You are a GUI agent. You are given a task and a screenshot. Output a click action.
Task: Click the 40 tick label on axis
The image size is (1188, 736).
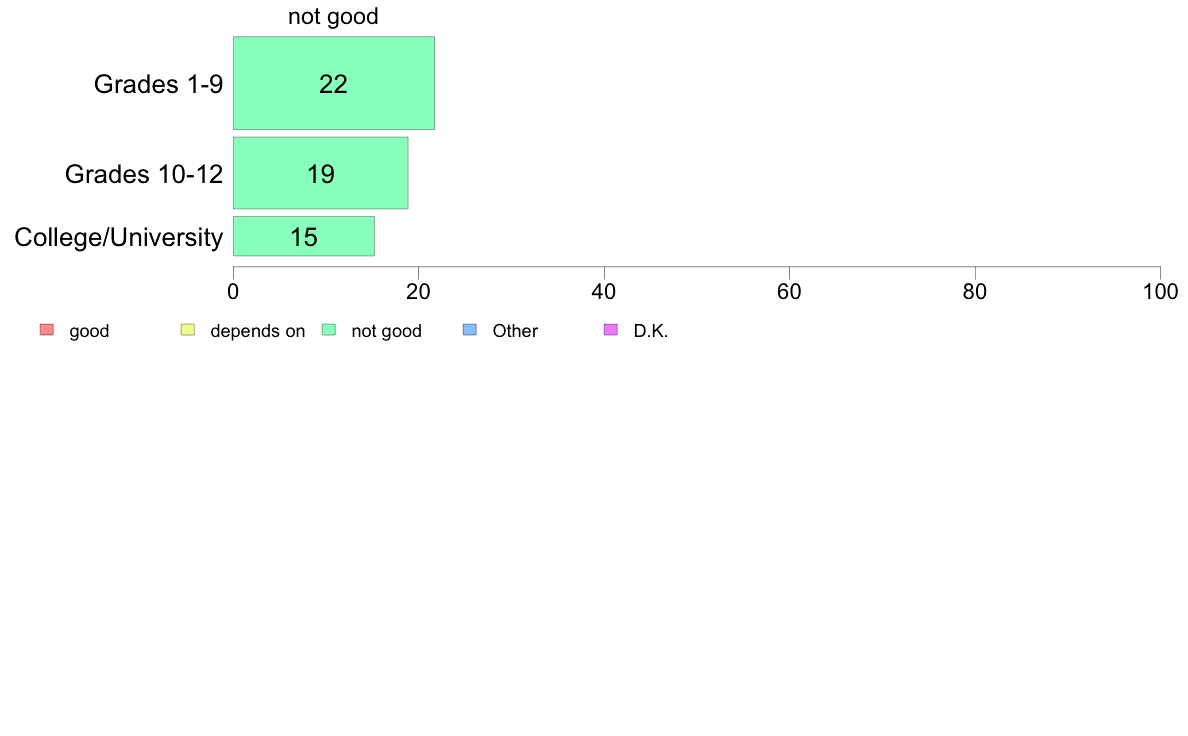604,292
